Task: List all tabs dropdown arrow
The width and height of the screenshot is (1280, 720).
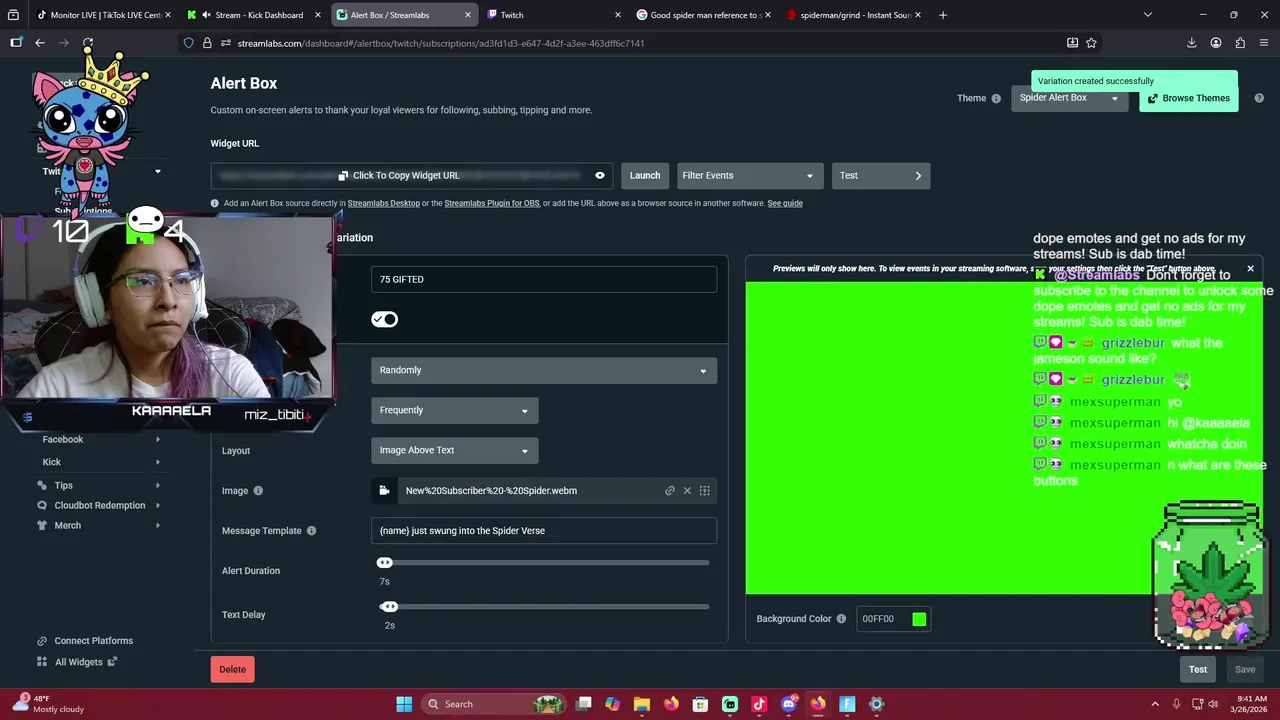Action: coord(1148,15)
